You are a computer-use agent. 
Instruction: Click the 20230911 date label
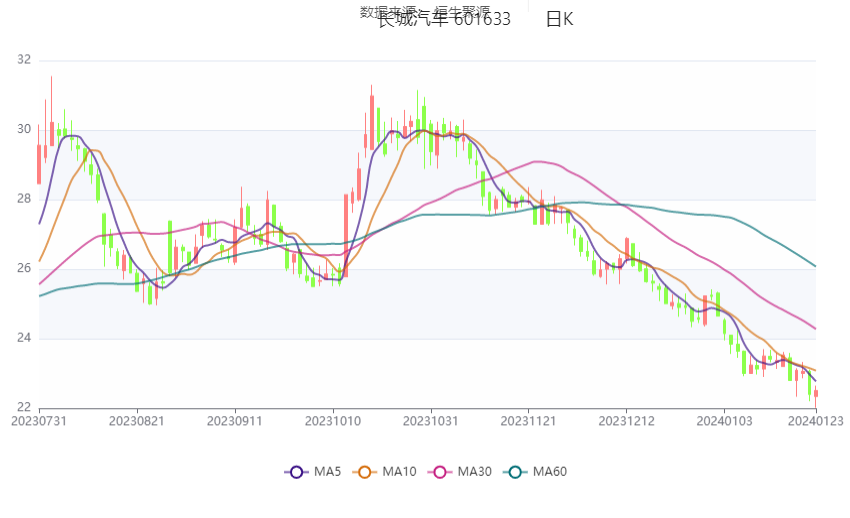click(x=235, y=421)
